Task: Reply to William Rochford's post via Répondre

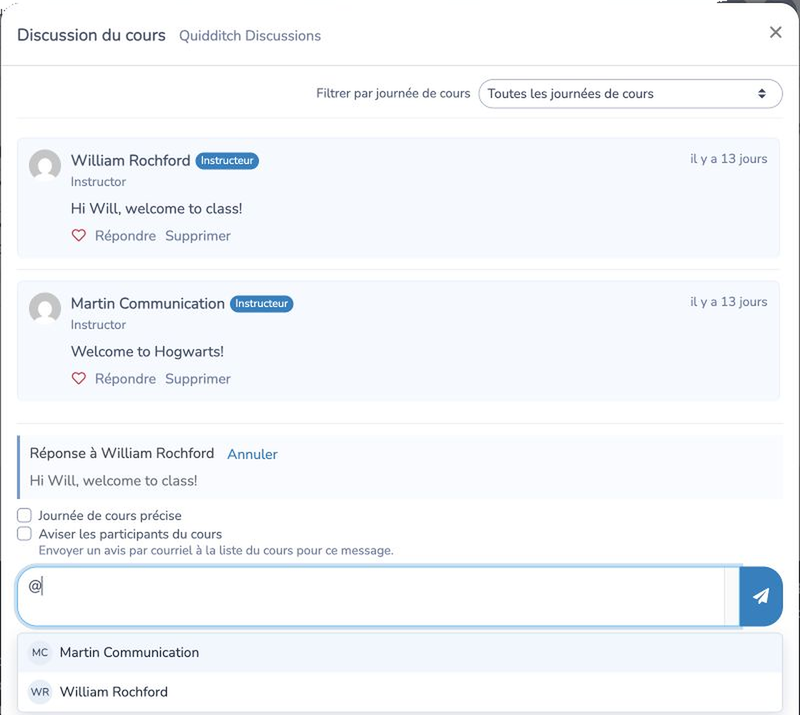Action: coord(126,236)
